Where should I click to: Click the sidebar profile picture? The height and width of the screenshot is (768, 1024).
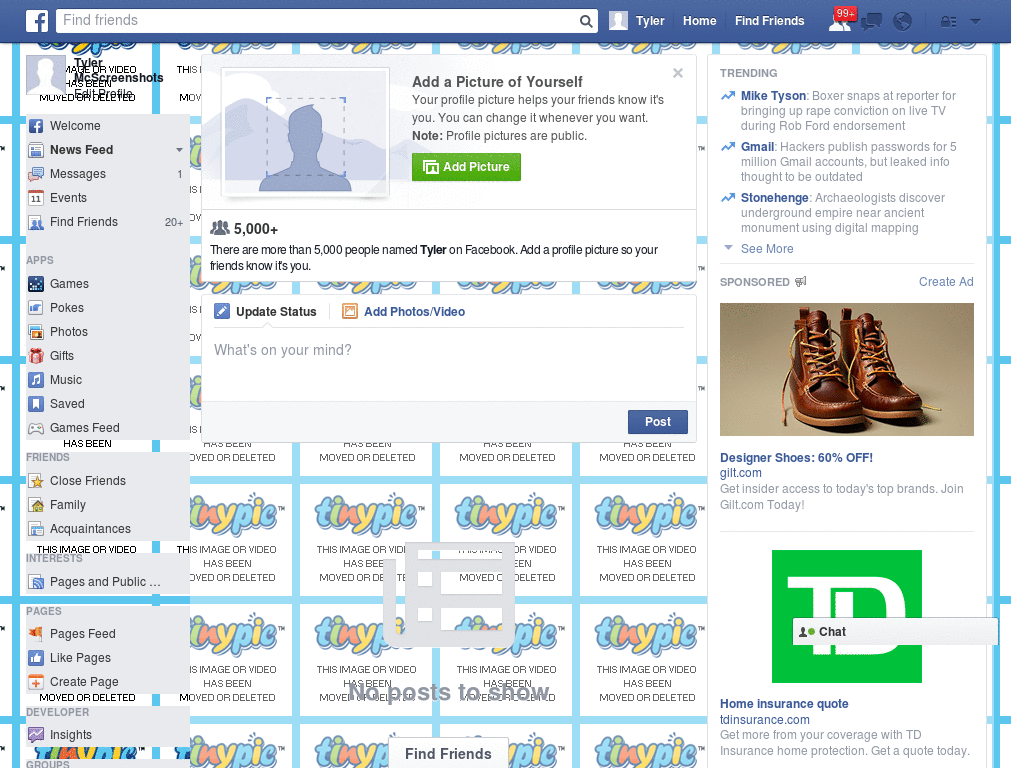tap(46, 75)
